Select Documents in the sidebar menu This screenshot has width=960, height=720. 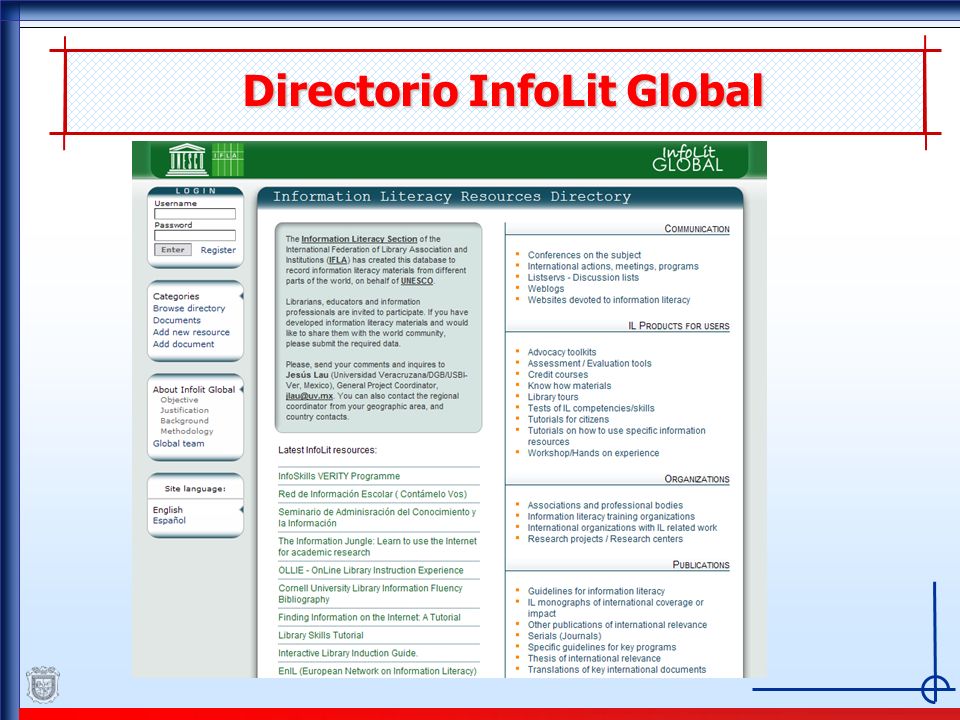[x=176, y=320]
